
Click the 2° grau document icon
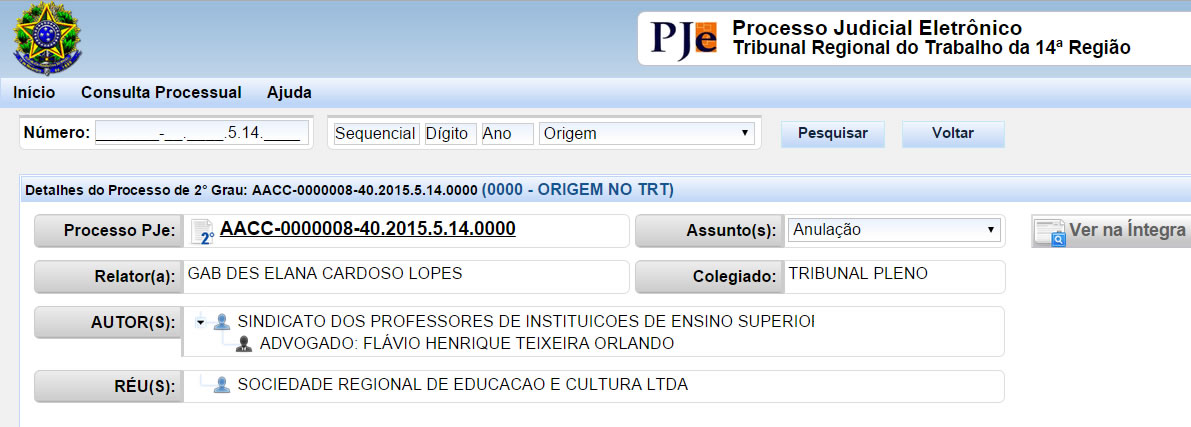[x=202, y=231]
